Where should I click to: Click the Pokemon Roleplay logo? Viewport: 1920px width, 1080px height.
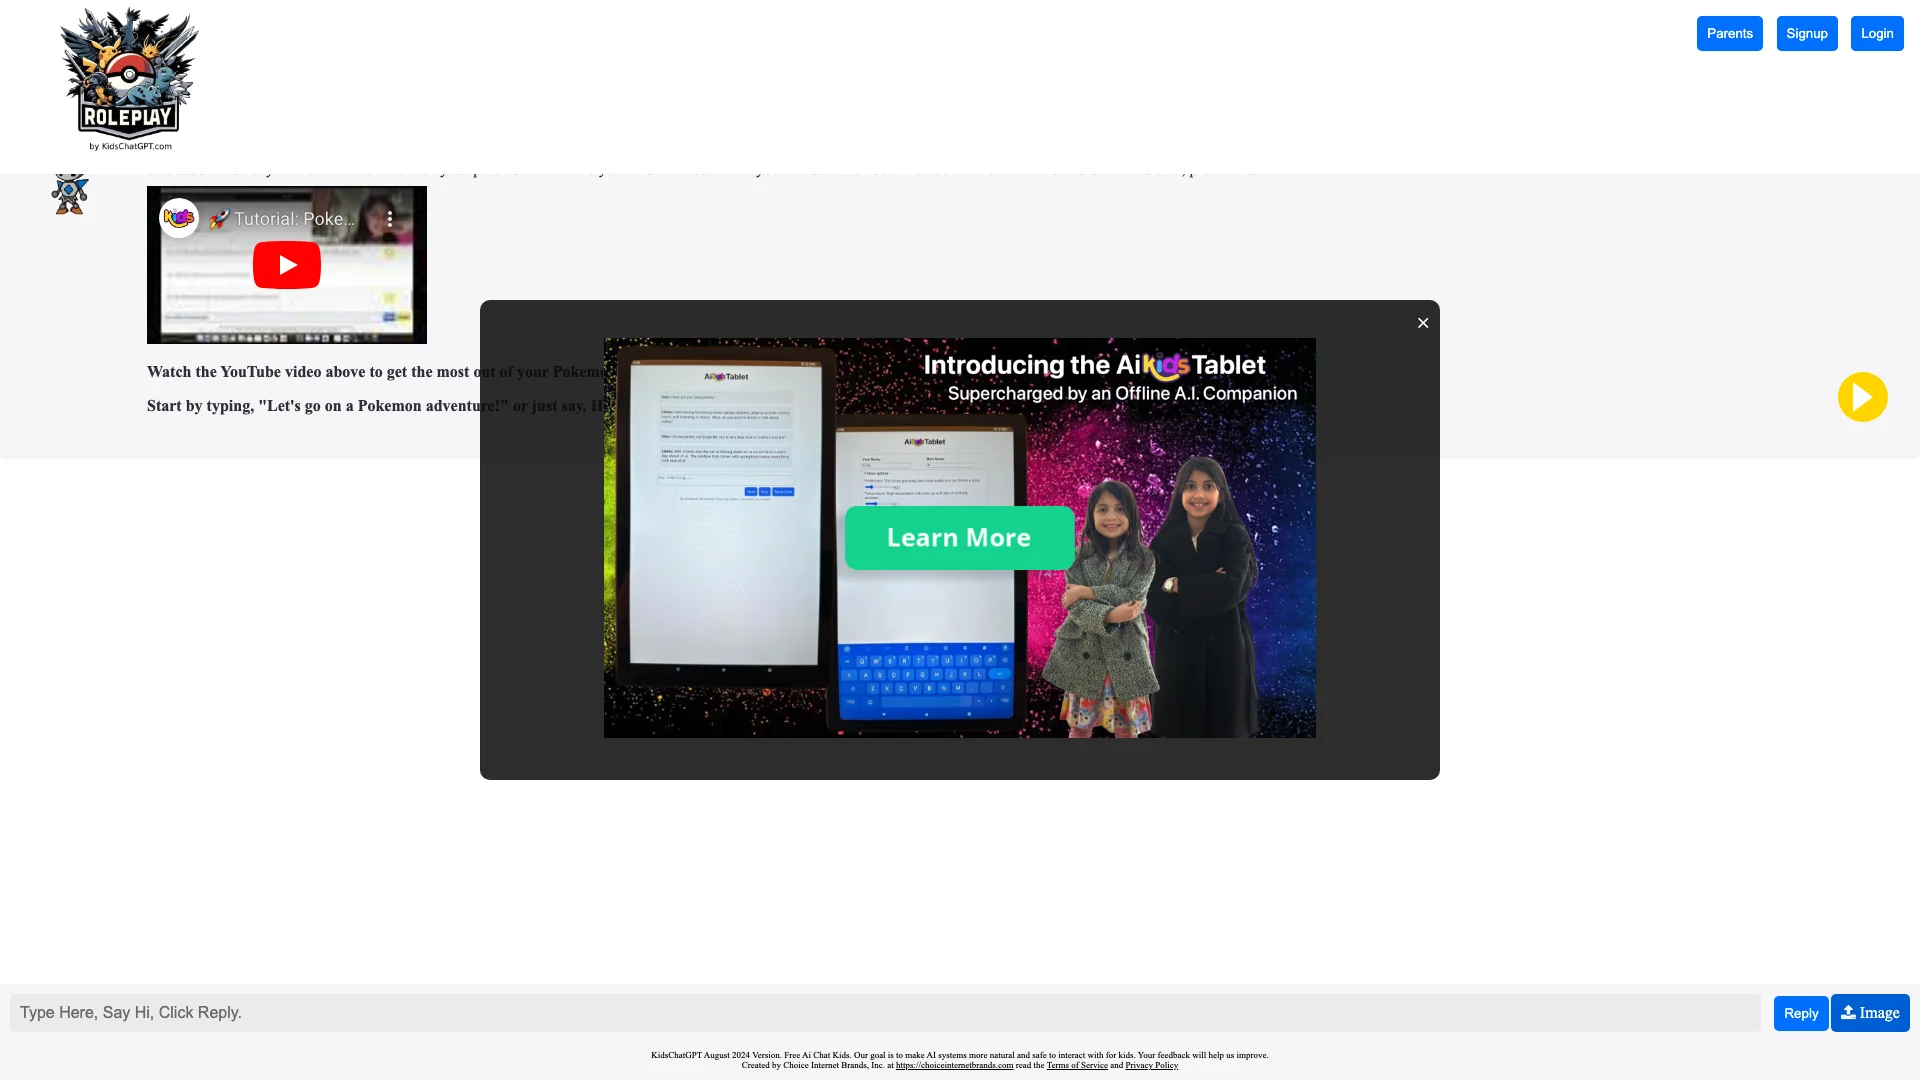click(129, 79)
